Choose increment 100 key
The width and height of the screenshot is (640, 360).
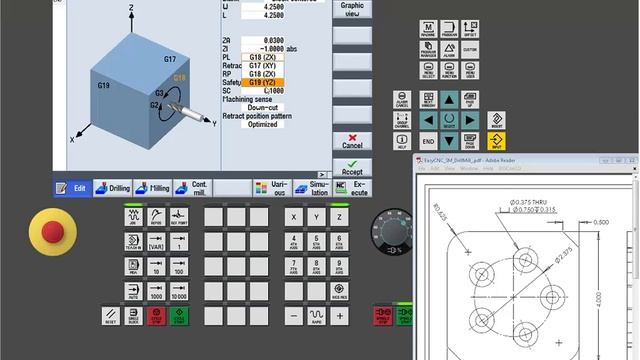click(x=179, y=267)
